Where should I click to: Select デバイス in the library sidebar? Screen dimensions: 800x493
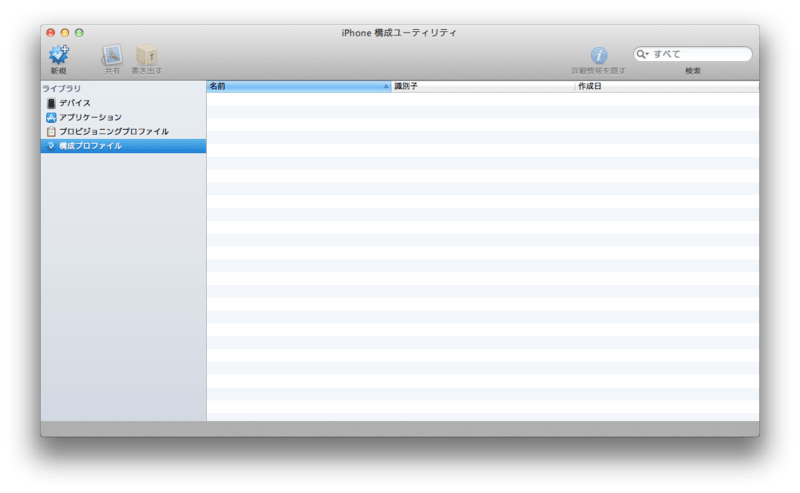[x=74, y=103]
